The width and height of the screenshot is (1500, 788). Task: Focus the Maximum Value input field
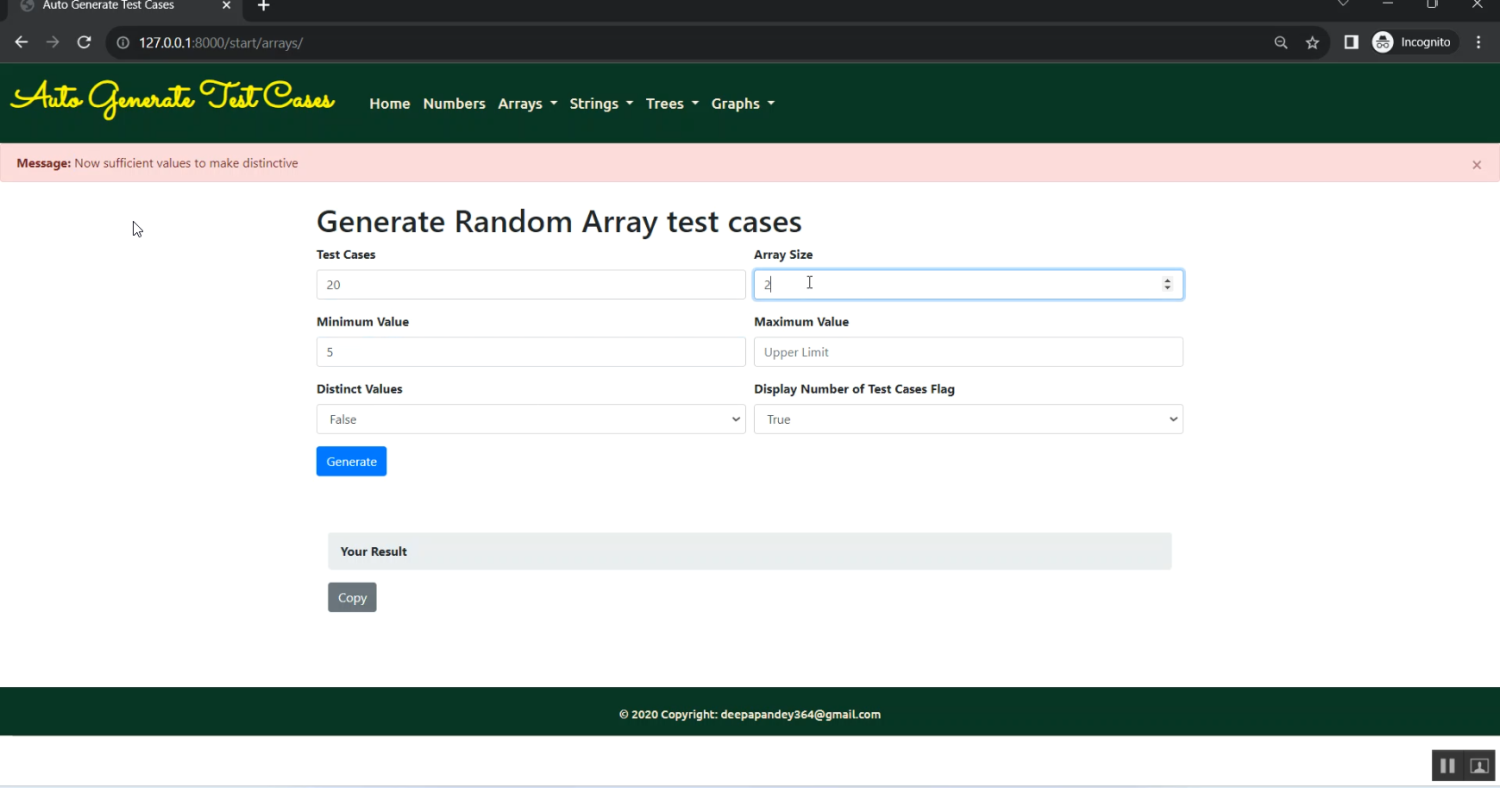967,352
